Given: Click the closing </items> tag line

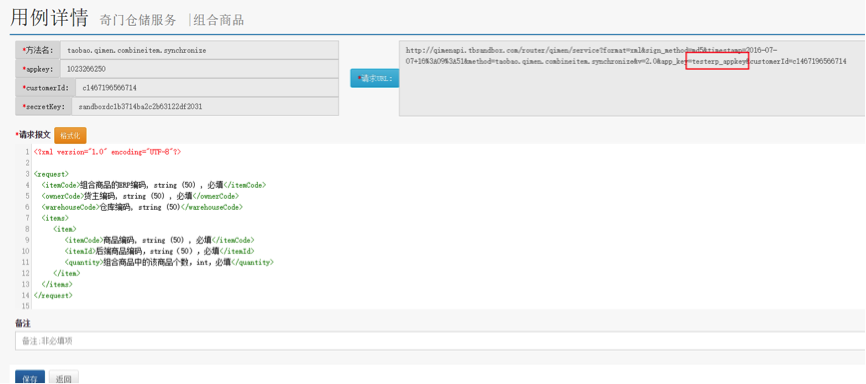Looking at the screenshot, I should (x=56, y=284).
